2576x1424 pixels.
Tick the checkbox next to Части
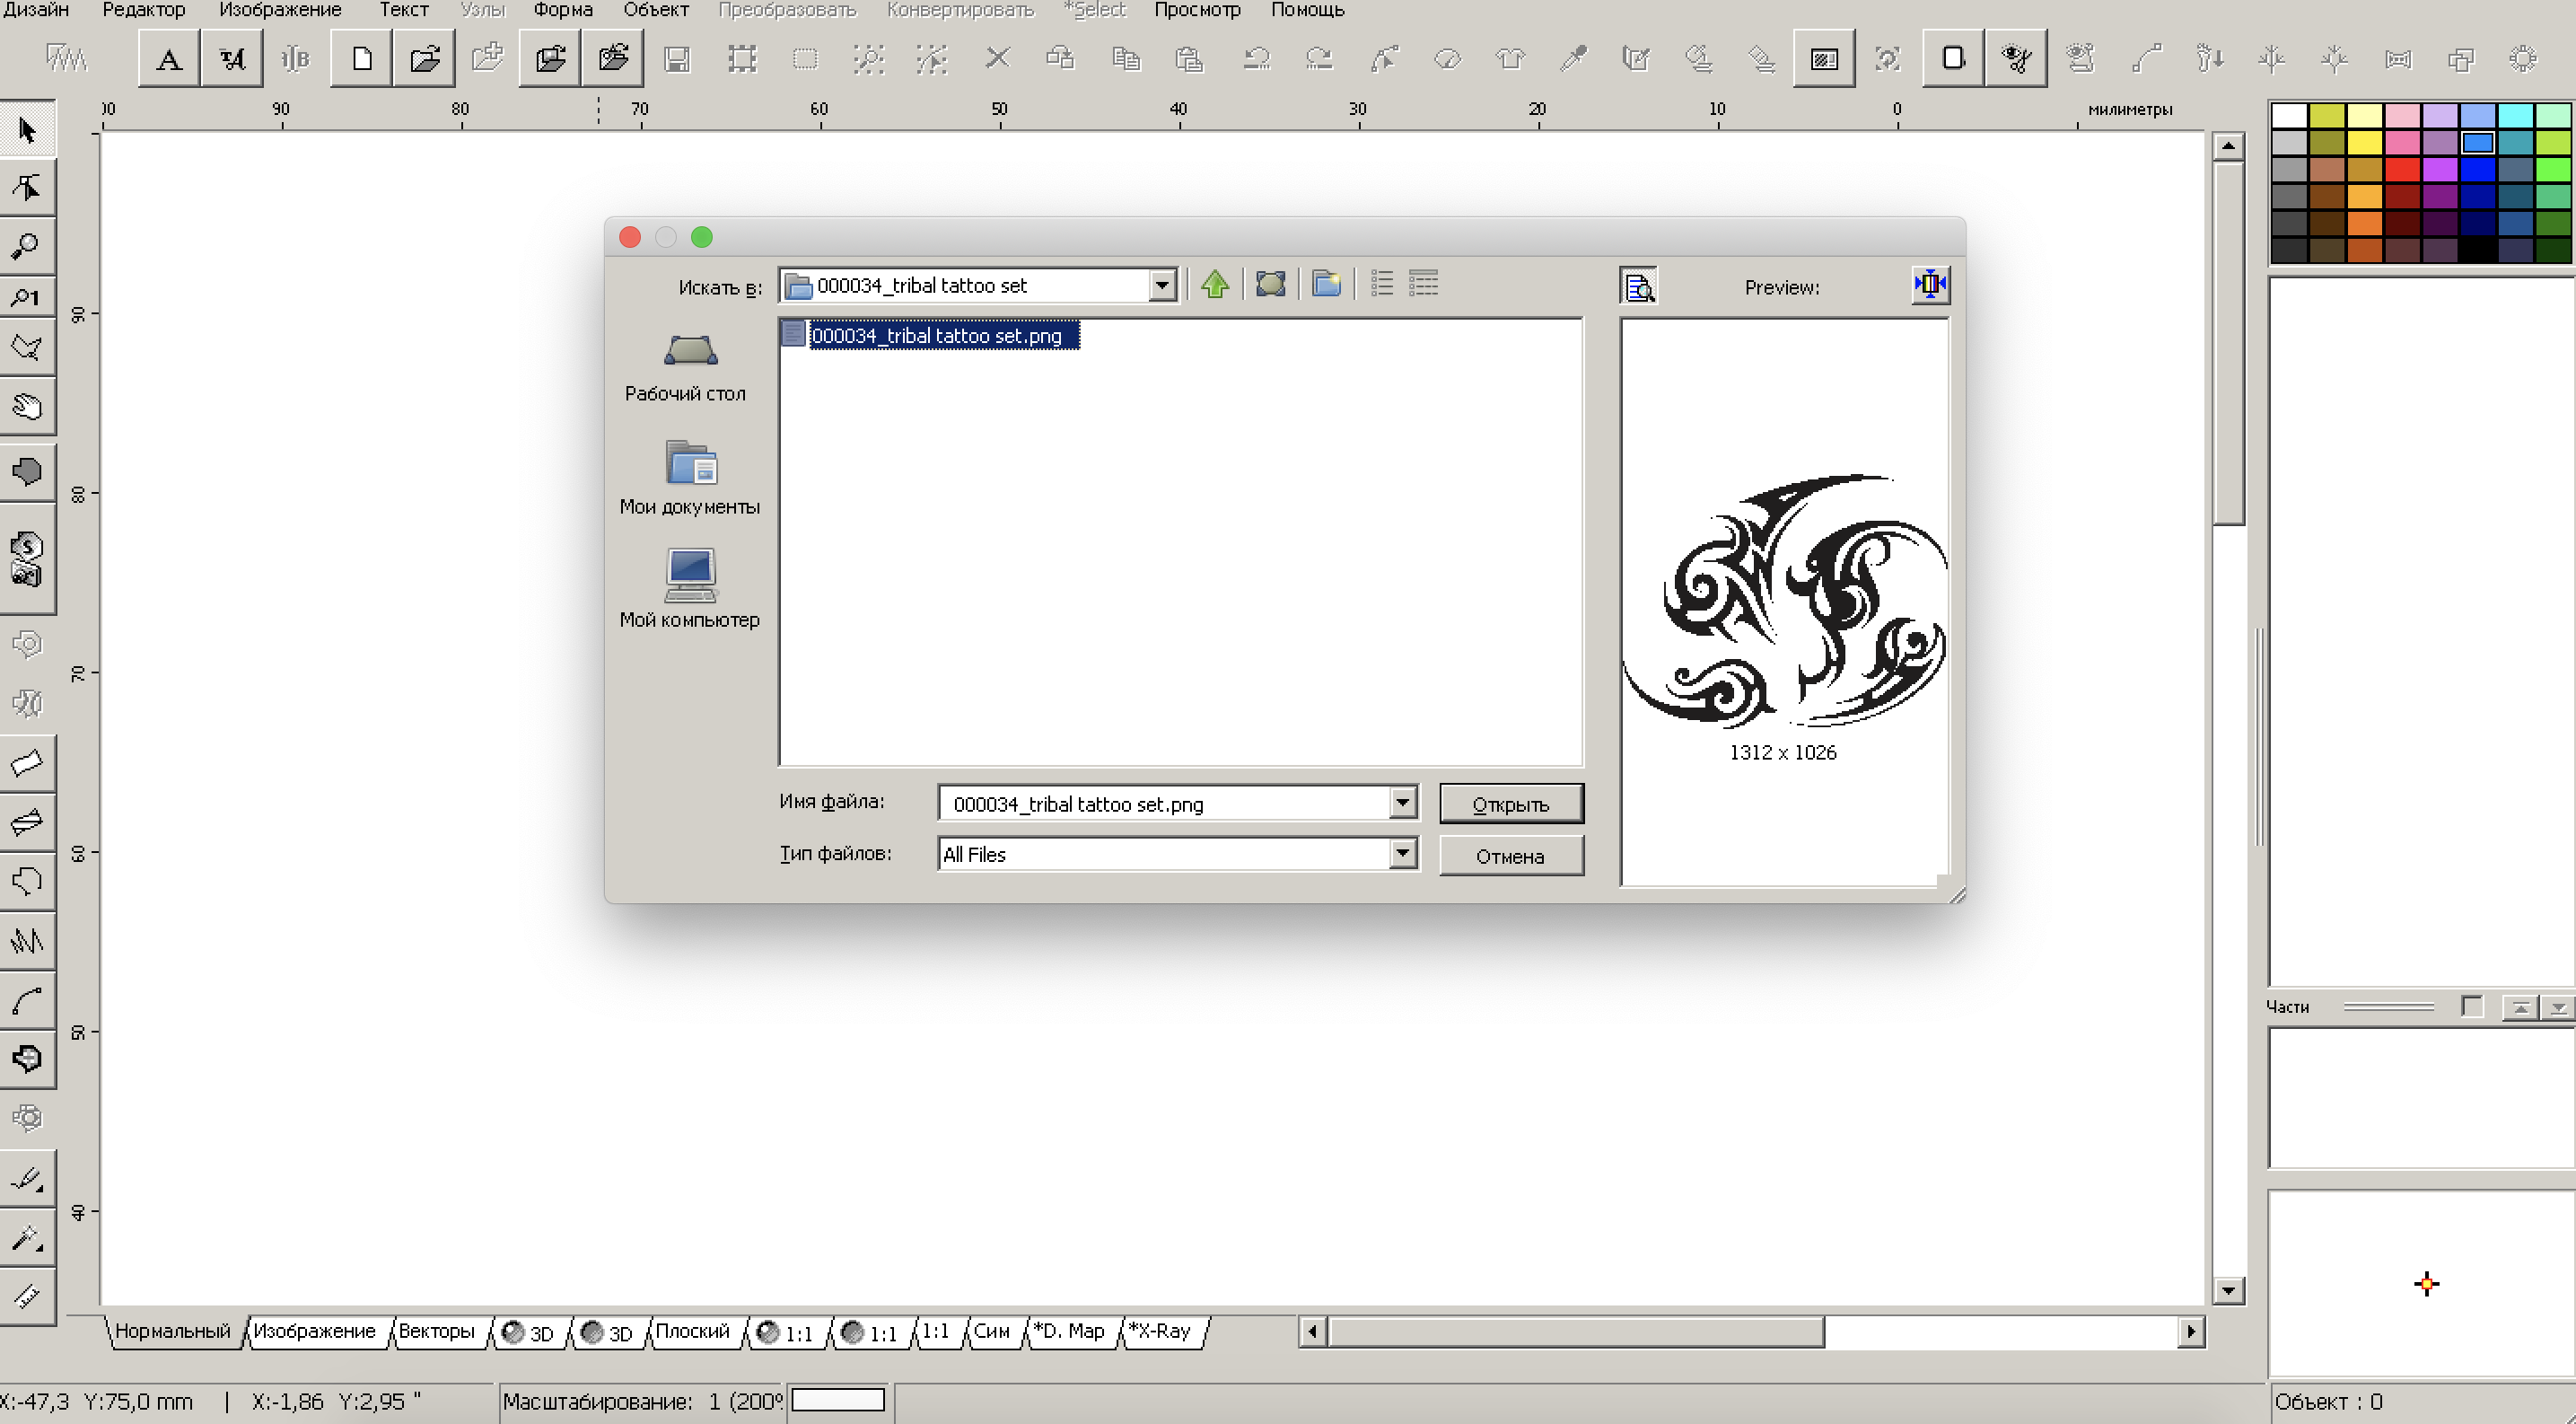click(2471, 1006)
